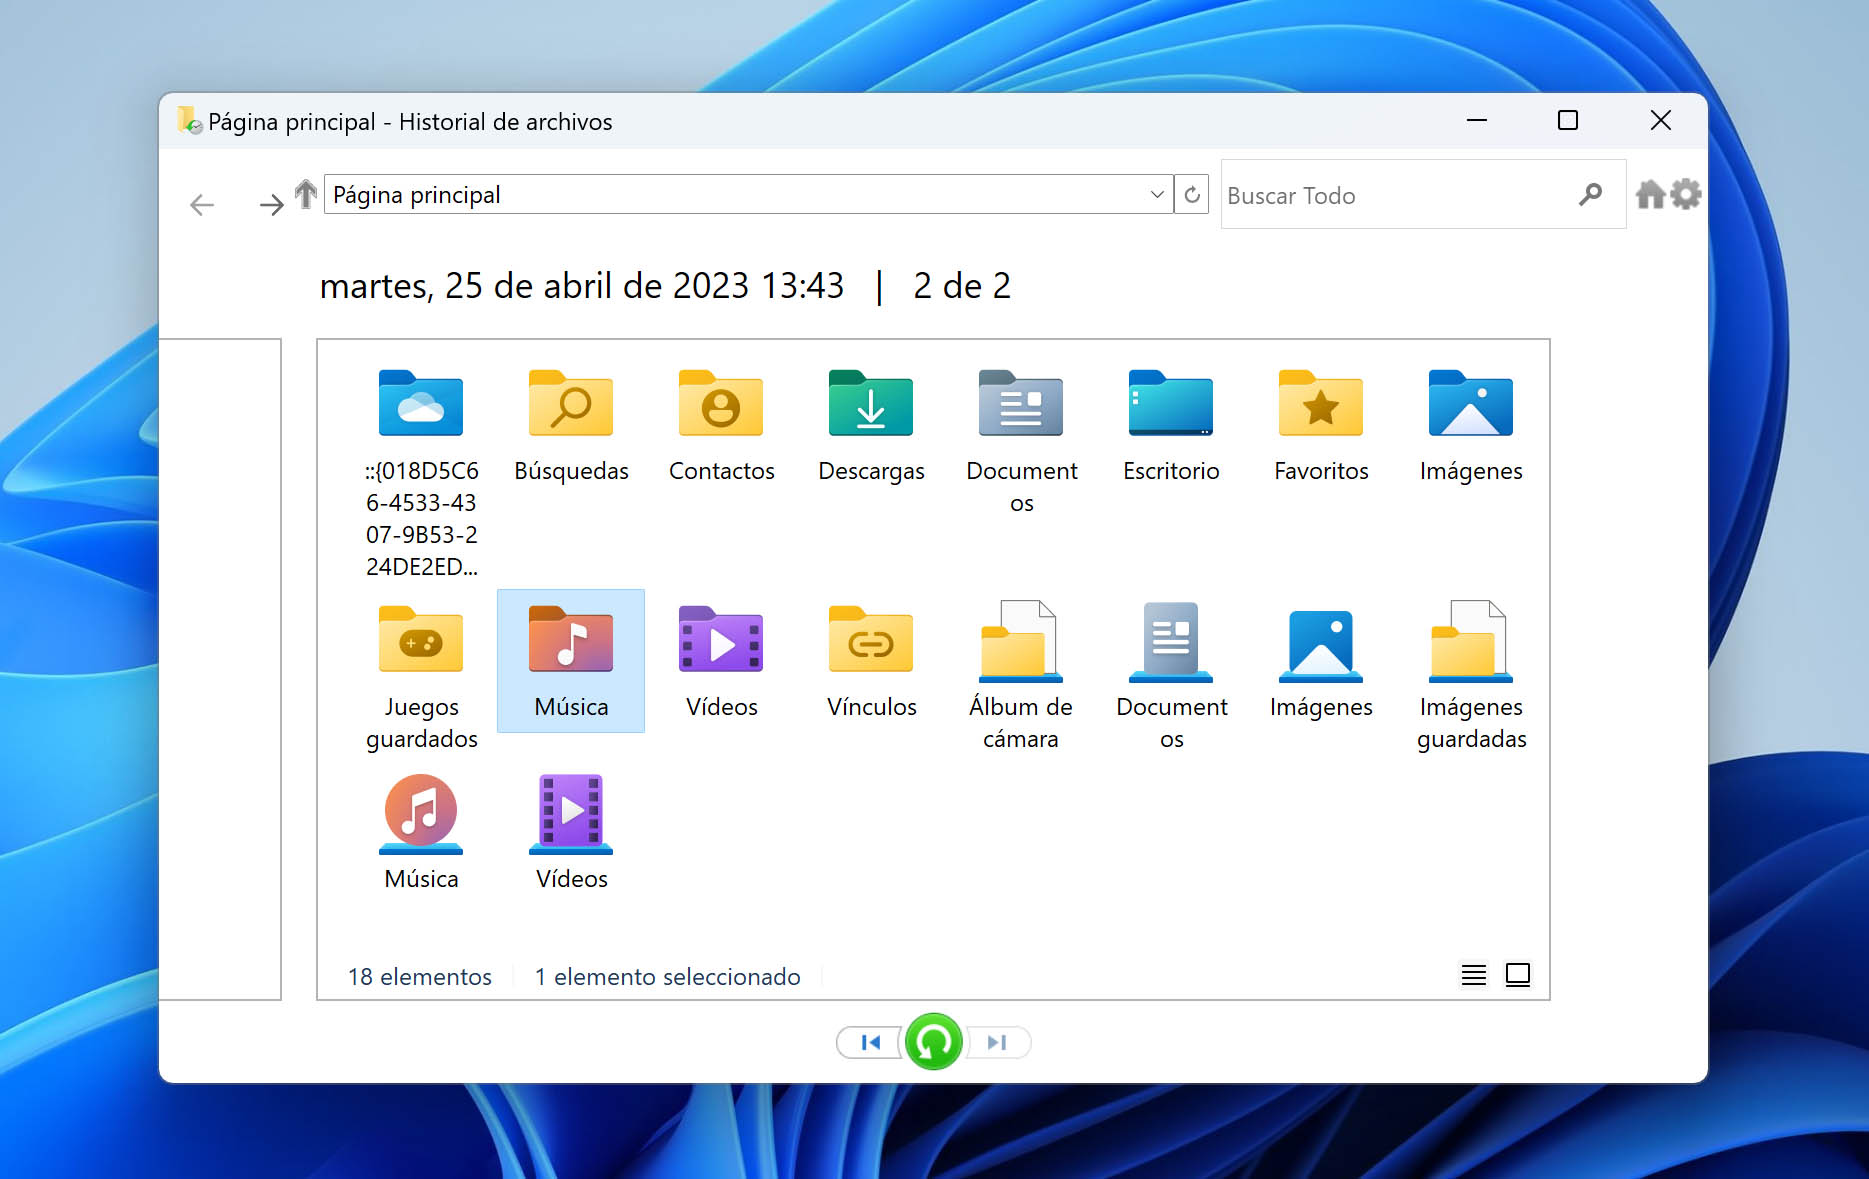This screenshot has height=1179, width=1869.
Task: Open the settings gear menu
Action: tap(1686, 194)
